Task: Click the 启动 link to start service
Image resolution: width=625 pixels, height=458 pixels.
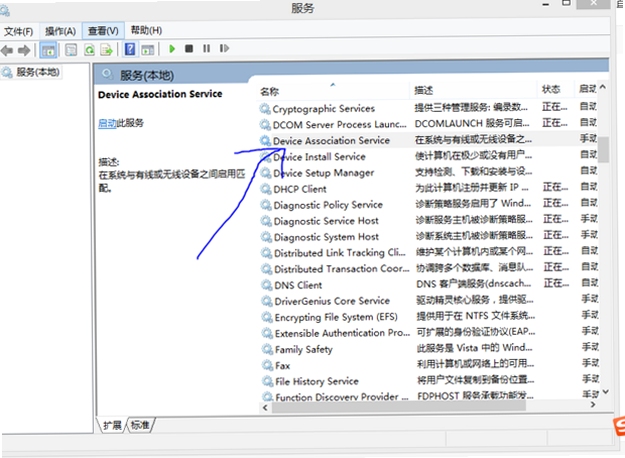Action: click(x=107, y=123)
